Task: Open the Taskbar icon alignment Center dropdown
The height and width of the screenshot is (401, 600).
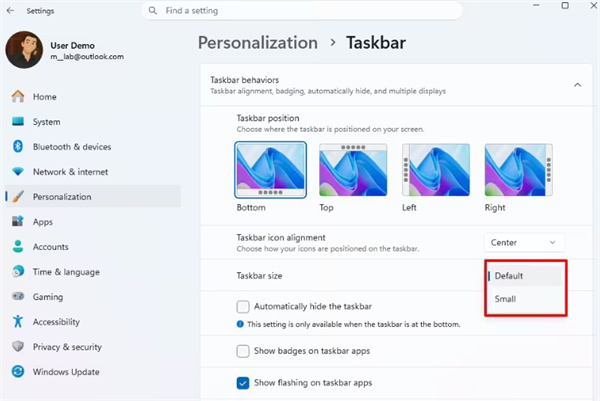Action: point(524,243)
